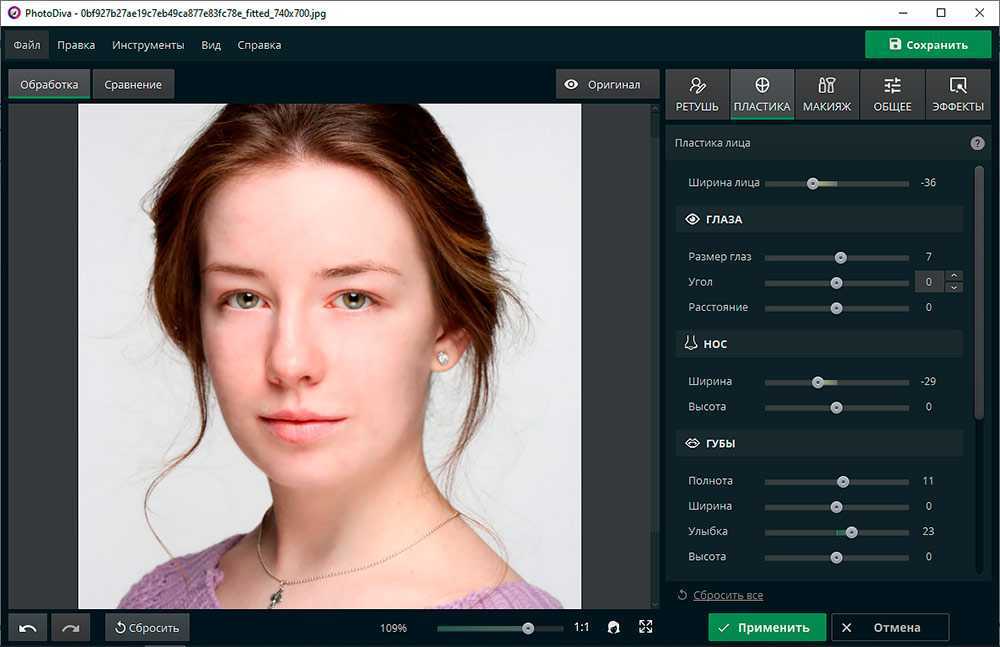1000x647 pixels.
Task: Decrease Угол value with down arrow
Action: (x=954, y=288)
